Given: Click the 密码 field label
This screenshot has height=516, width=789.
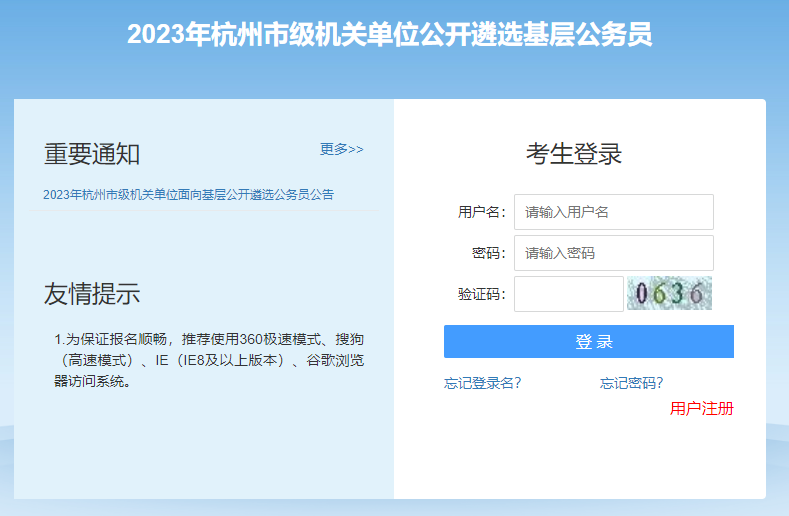Looking at the screenshot, I should click(x=488, y=253).
